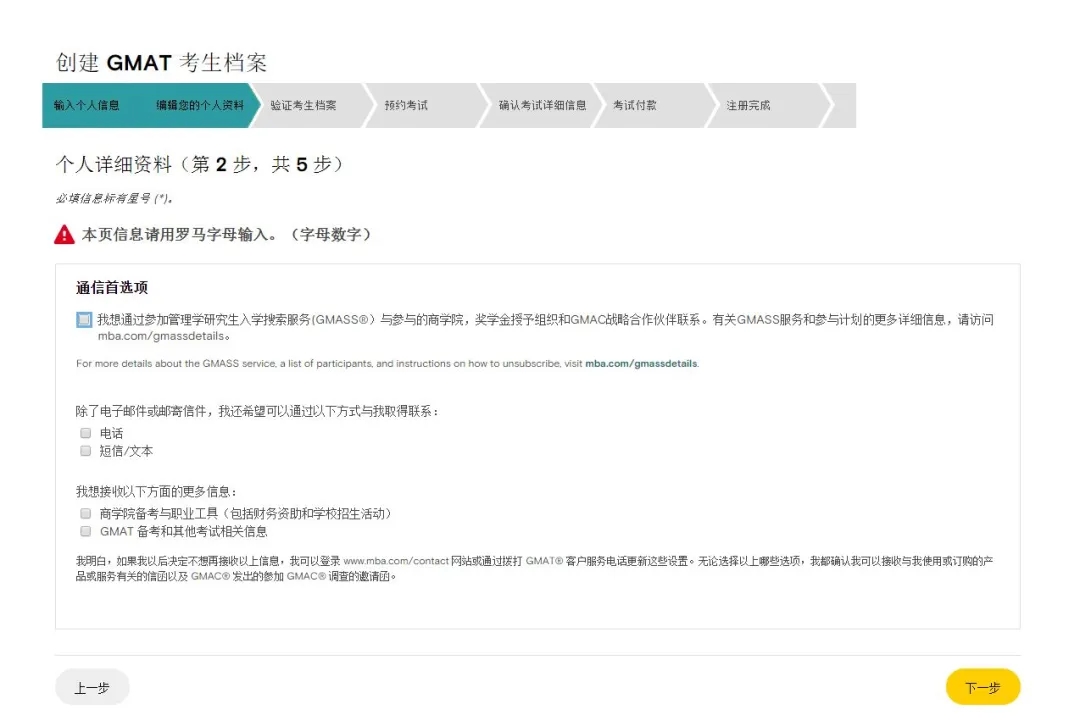Click the 创建 GMAT 考生档案 title
This screenshot has width=1080, height=721.
[x=161, y=63]
